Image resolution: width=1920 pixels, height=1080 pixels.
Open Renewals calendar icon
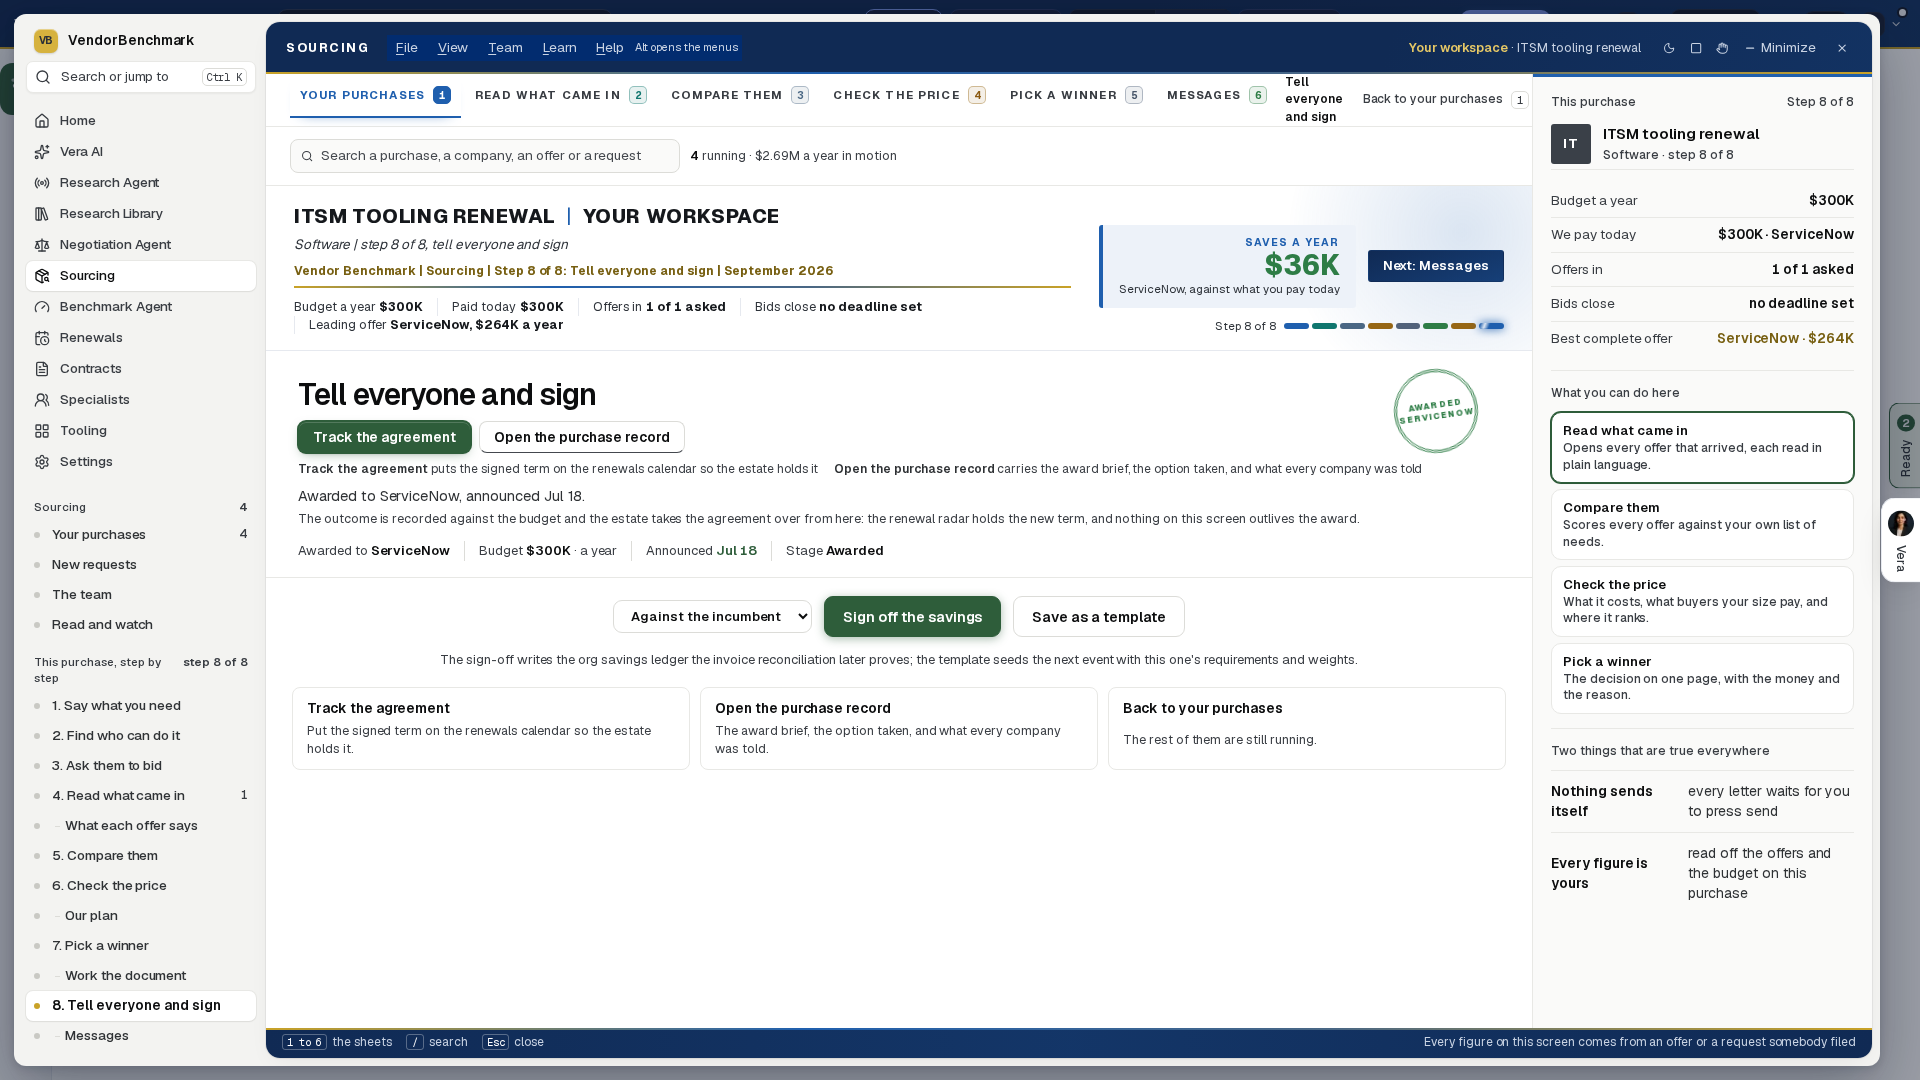(x=42, y=338)
